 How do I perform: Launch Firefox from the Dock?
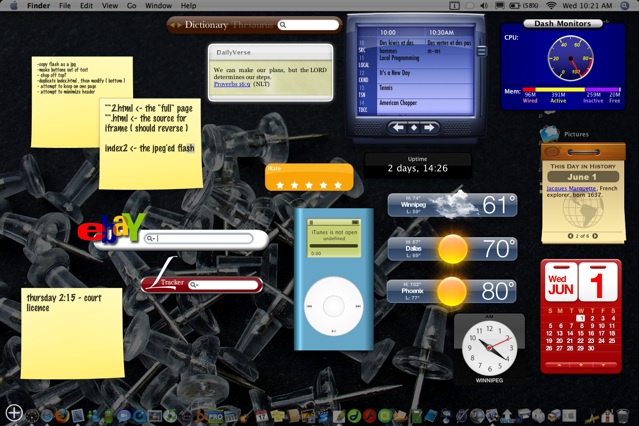point(62,416)
